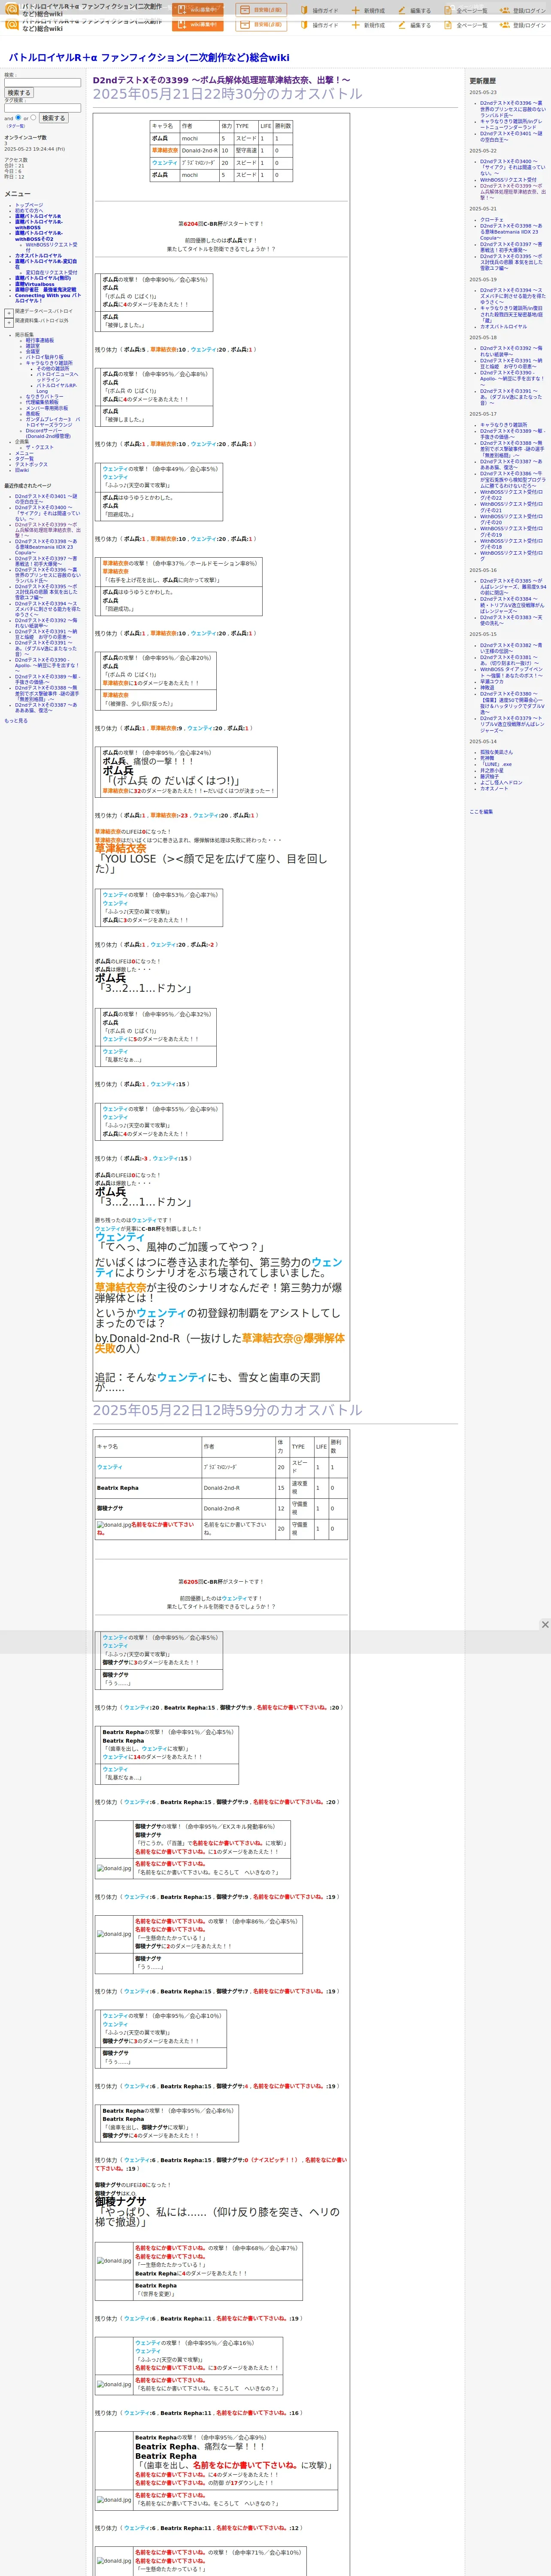Click the 検索 keyword input field
This screenshot has height=2576, width=551.
coord(42,83)
